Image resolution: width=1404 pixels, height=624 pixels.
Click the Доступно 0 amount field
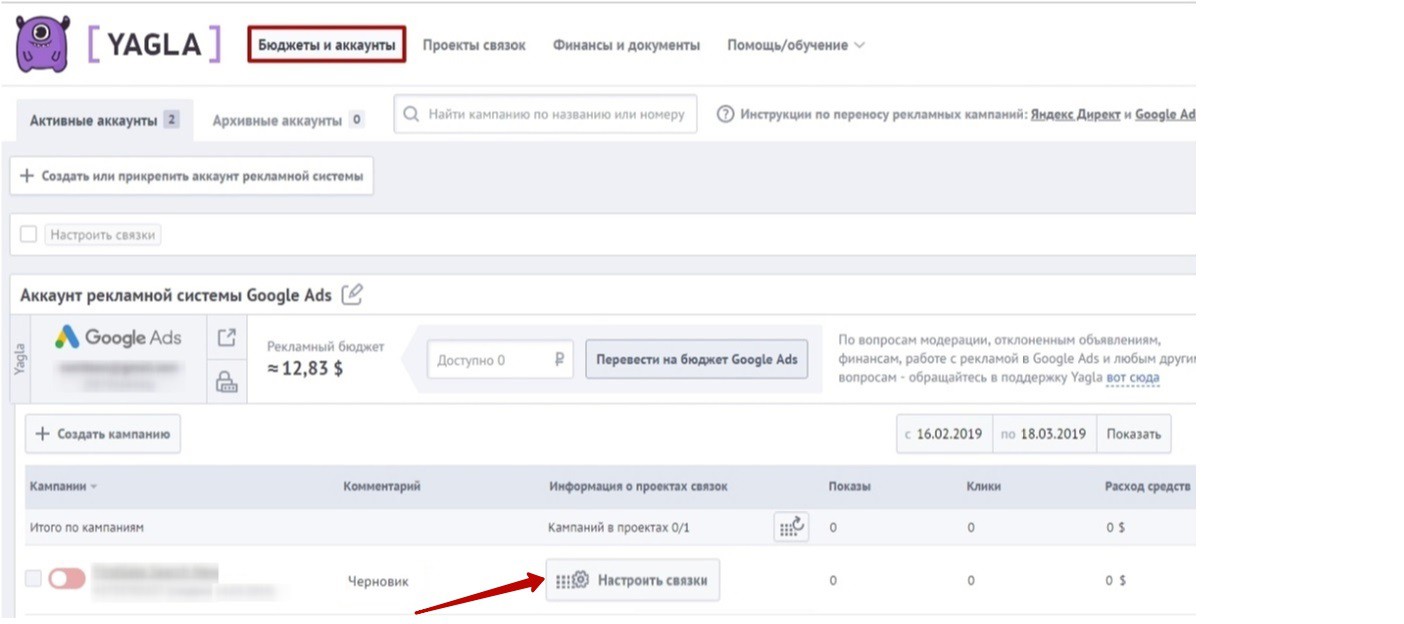click(500, 360)
